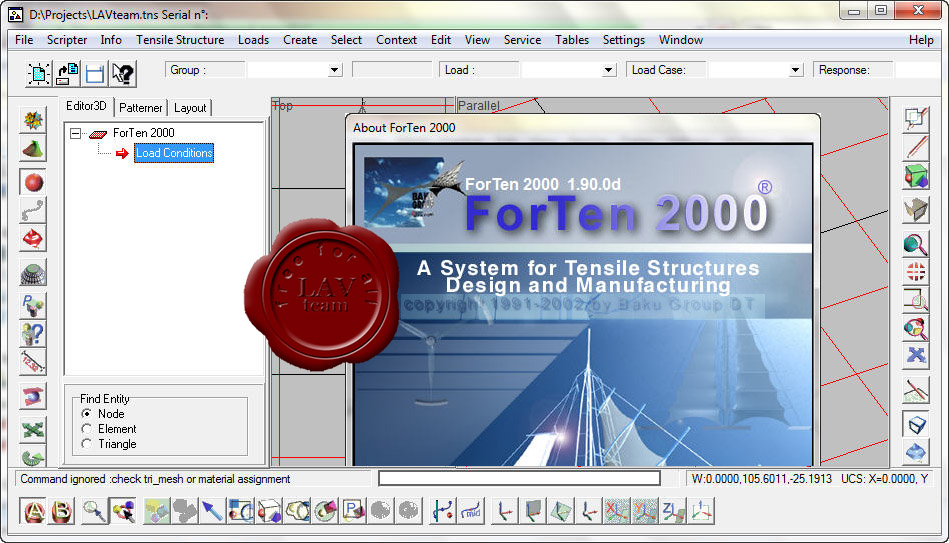Select the Node radio button
The image size is (949, 543).
(87, 413)
